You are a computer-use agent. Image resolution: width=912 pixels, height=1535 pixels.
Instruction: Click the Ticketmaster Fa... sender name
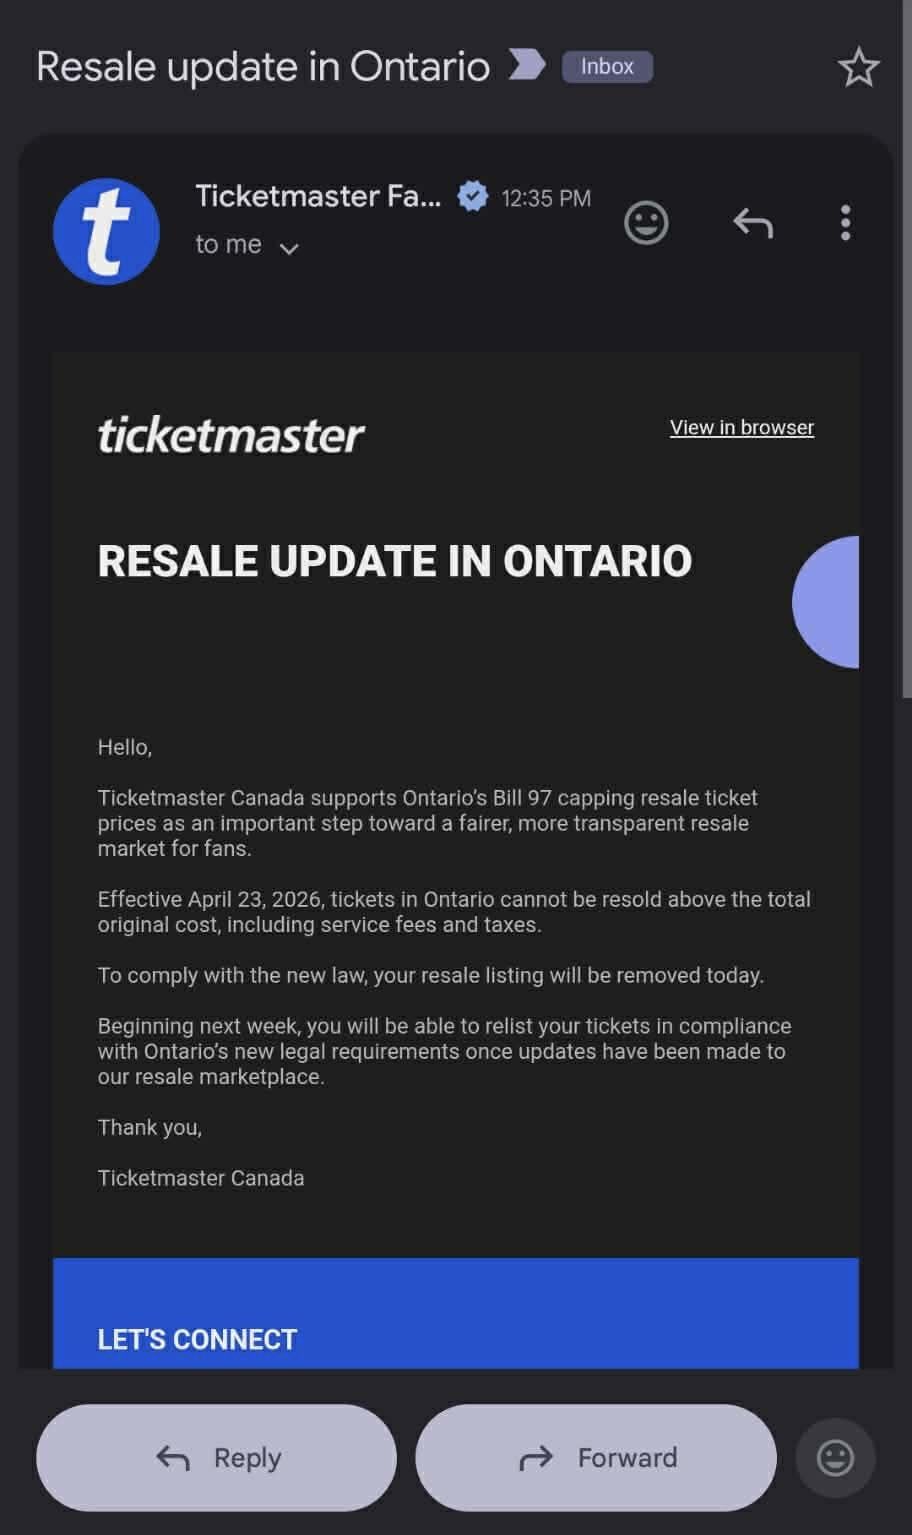[x=317, y=196]
